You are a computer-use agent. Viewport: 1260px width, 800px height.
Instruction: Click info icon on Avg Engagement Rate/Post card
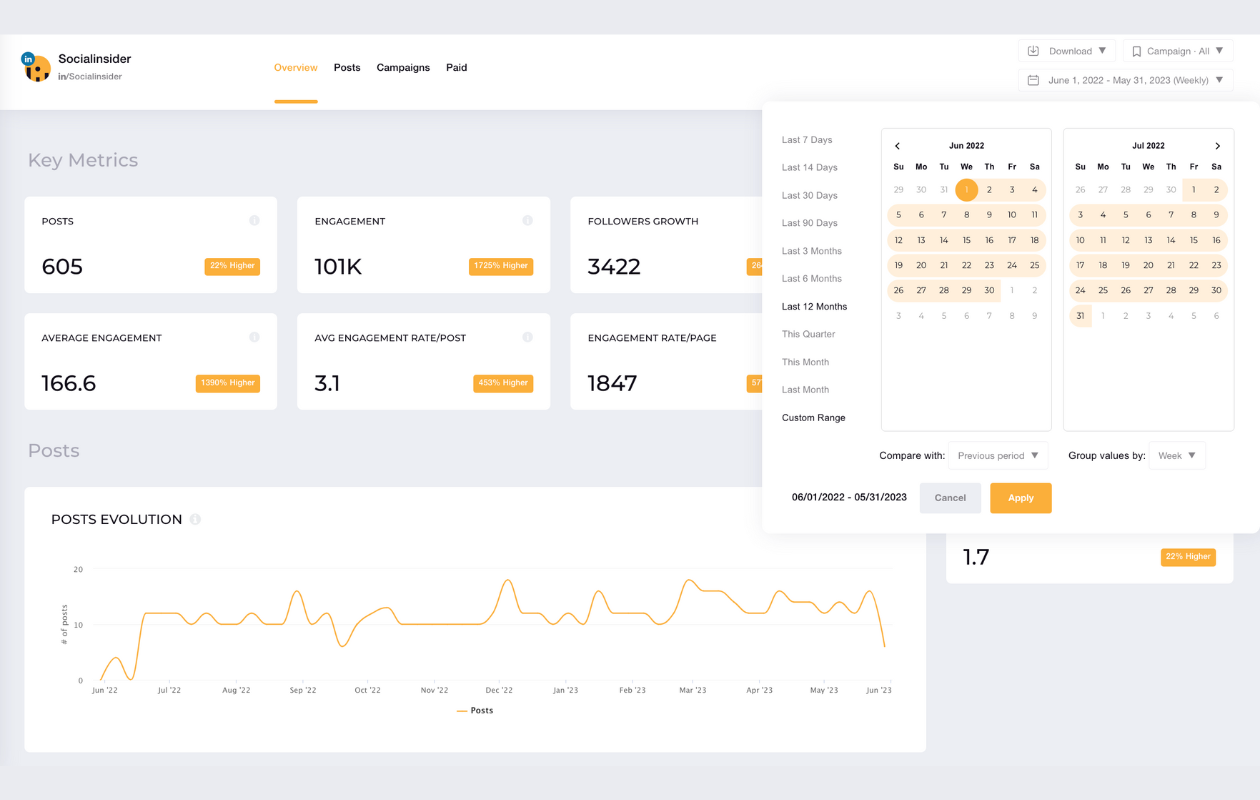[527, 338]
